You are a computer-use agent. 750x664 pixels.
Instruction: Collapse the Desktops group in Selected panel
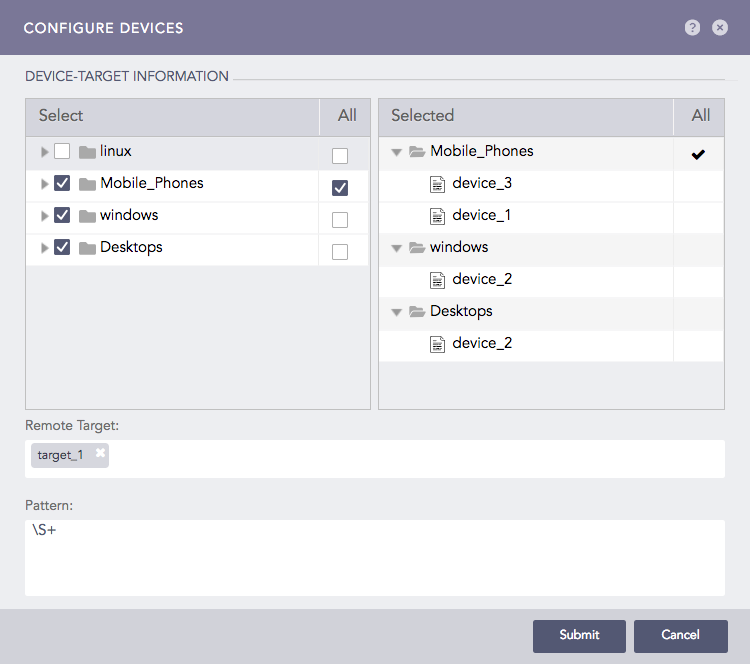tap(397, 313)
